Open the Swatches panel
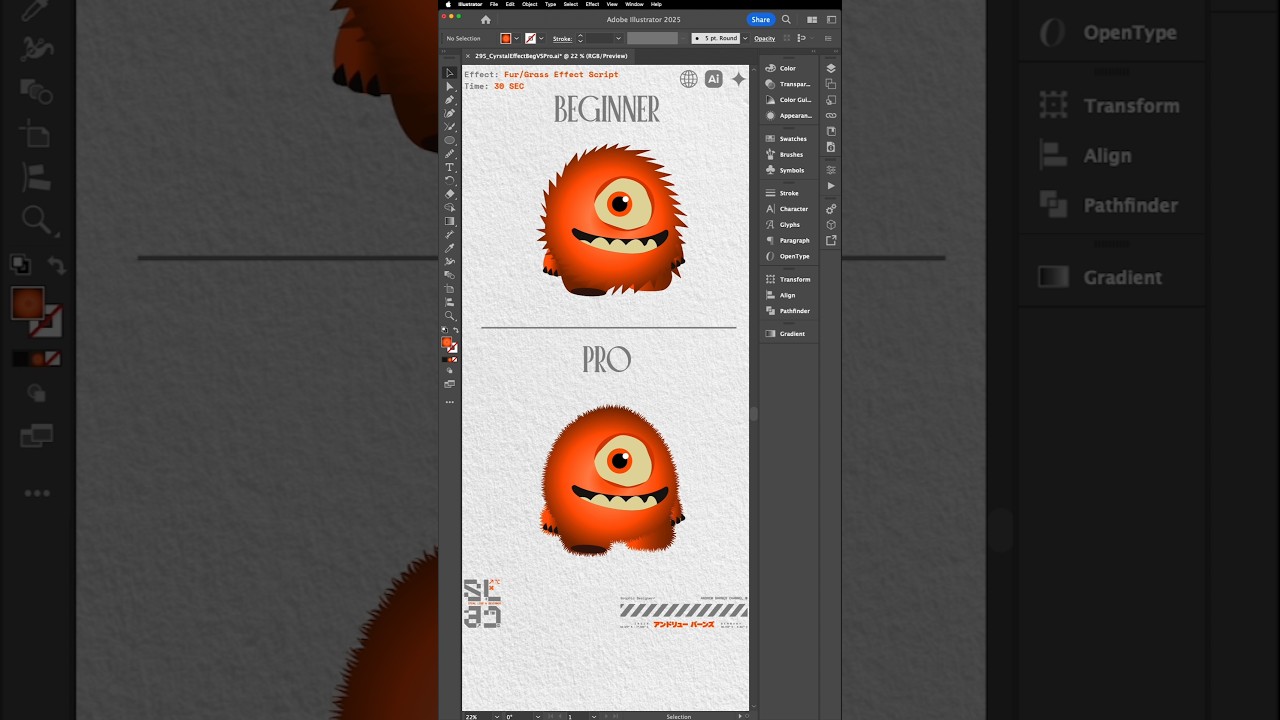Screen dimensions: 1280x720 coord(788,139)
